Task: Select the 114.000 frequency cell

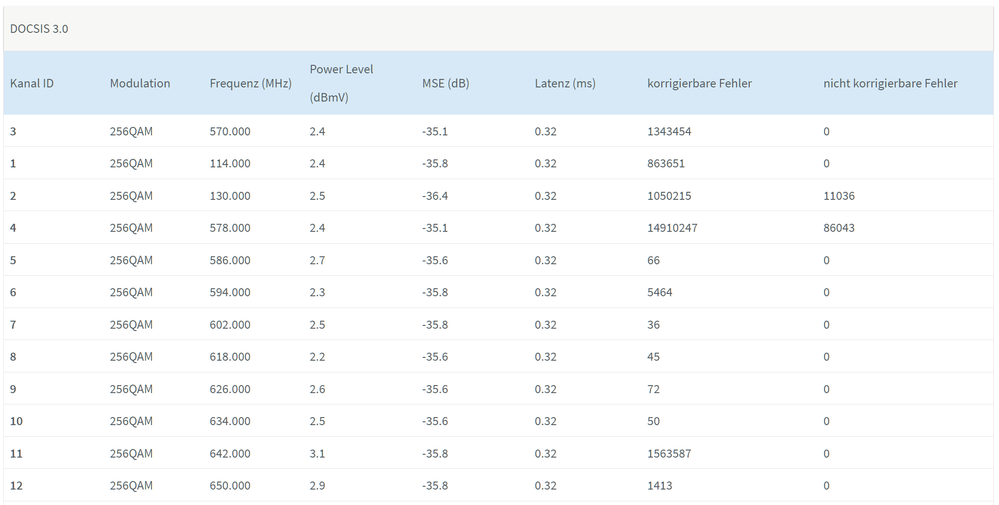Action: (x=230, y=163)
